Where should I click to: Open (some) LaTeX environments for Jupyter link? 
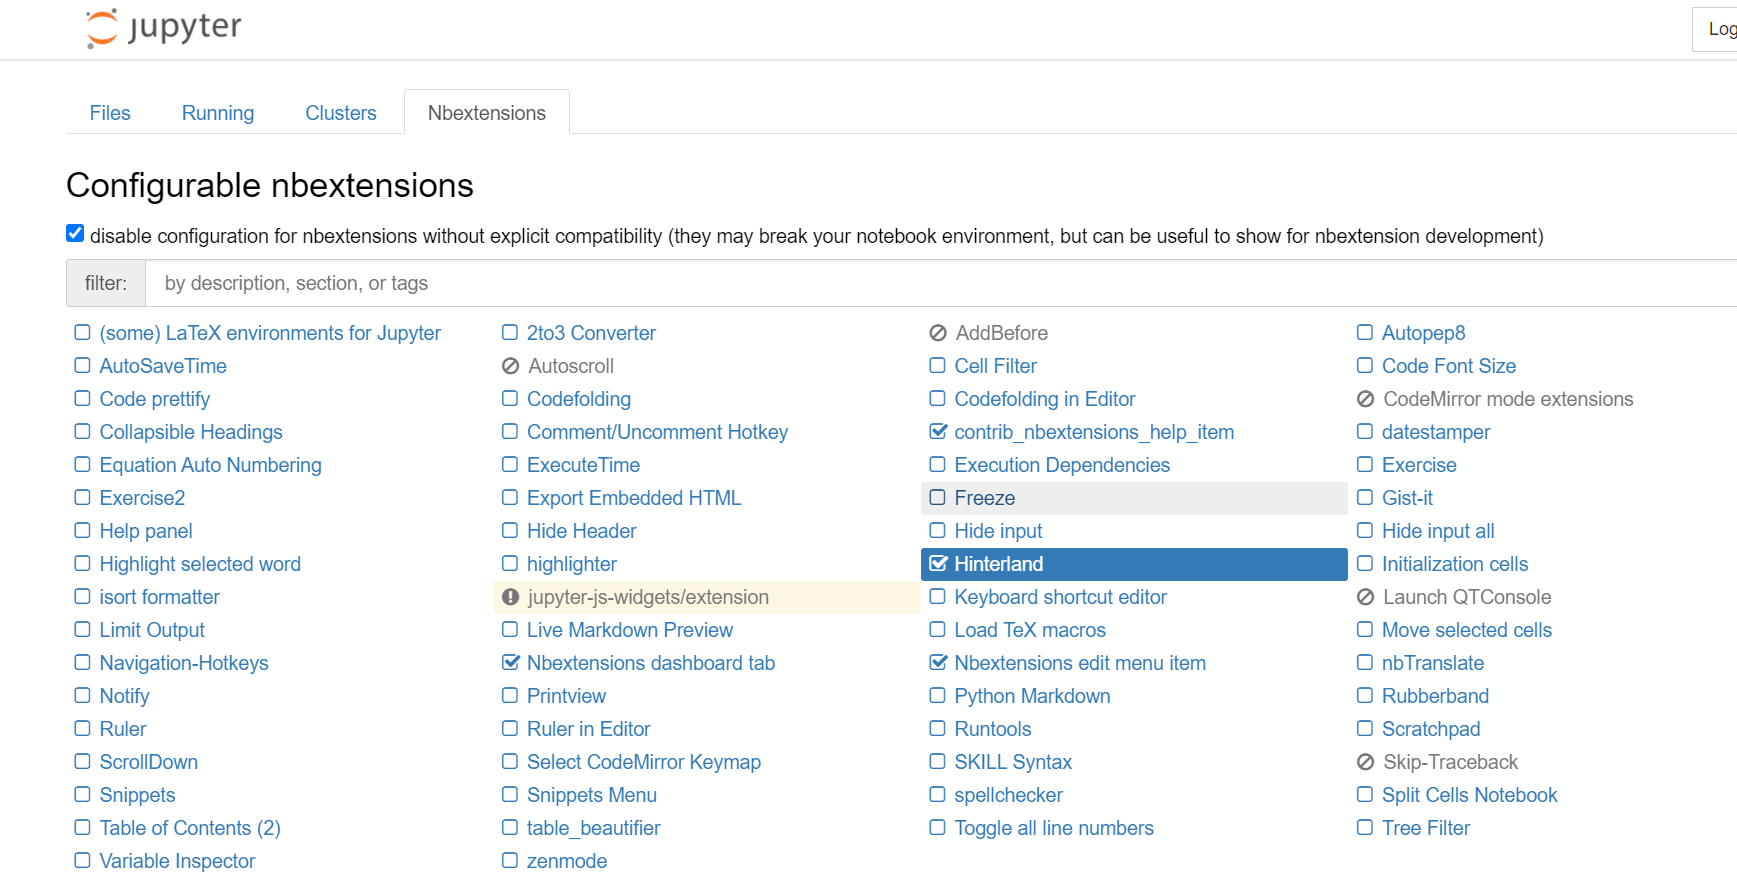[x=270, y=333]
